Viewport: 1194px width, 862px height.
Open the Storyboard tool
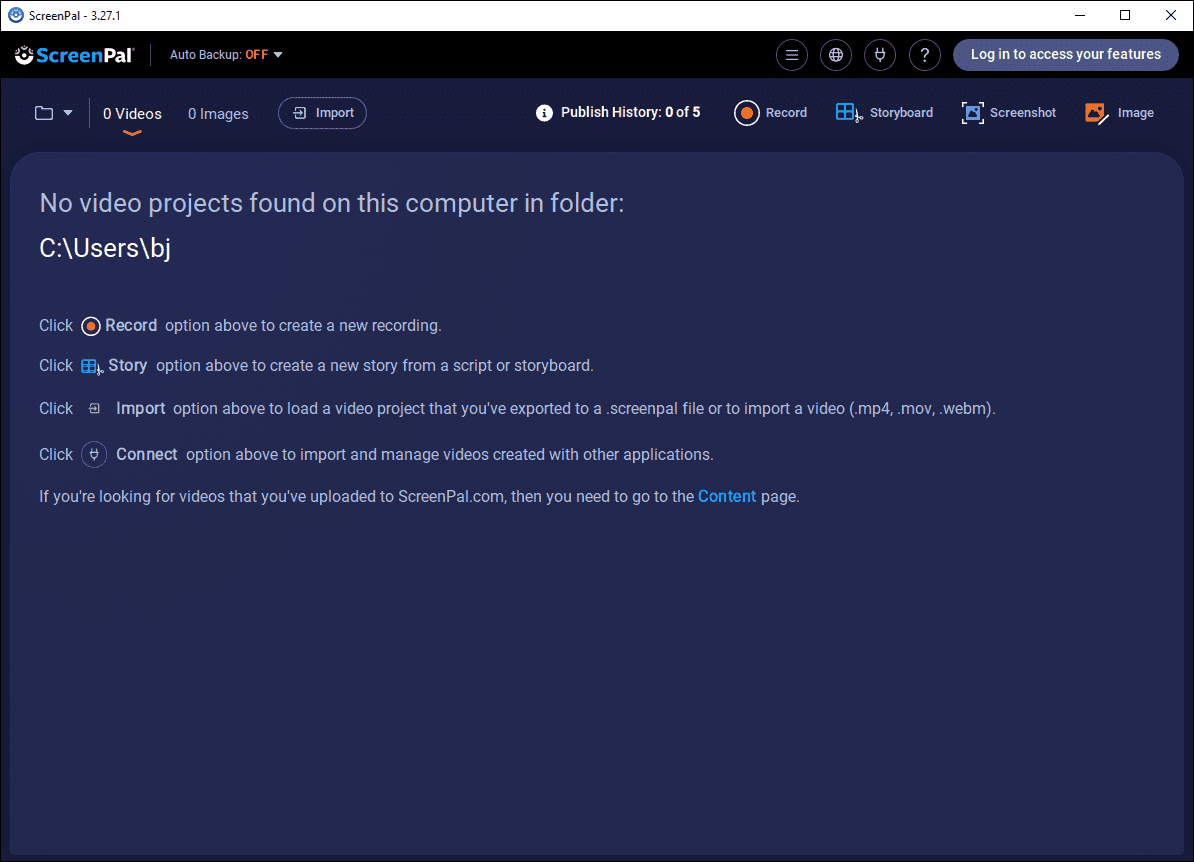coord(884,113)
